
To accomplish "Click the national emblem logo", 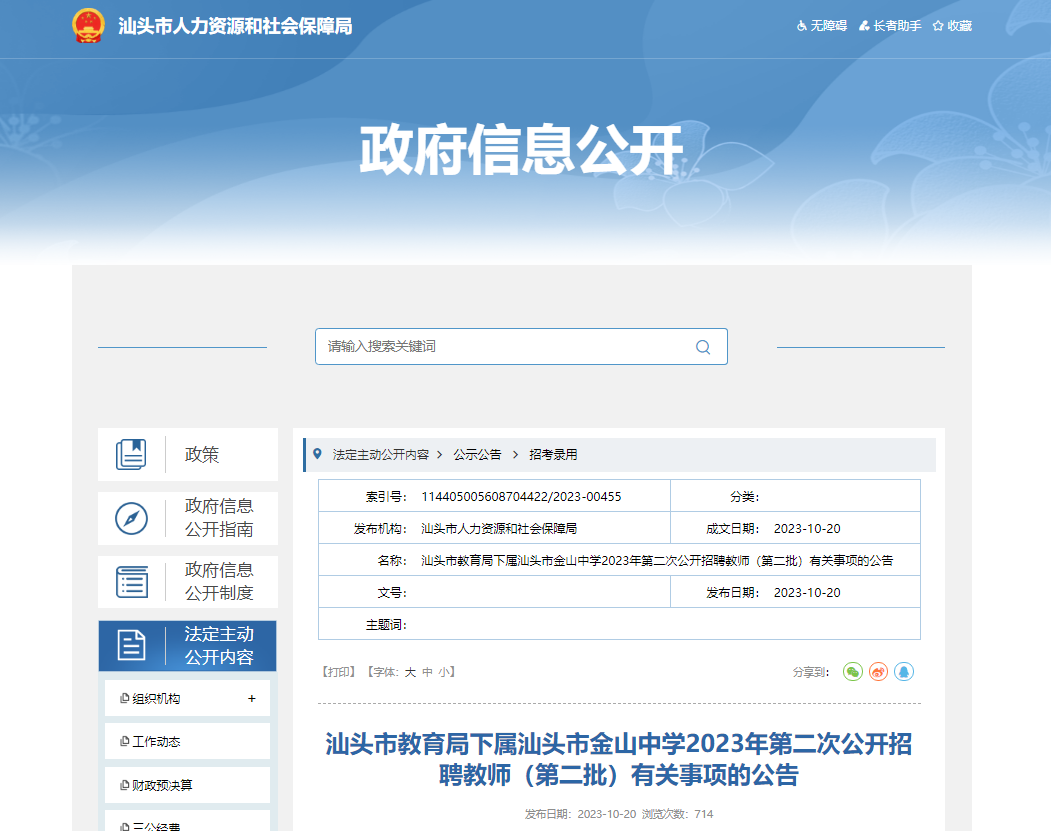I will (88, 26).
